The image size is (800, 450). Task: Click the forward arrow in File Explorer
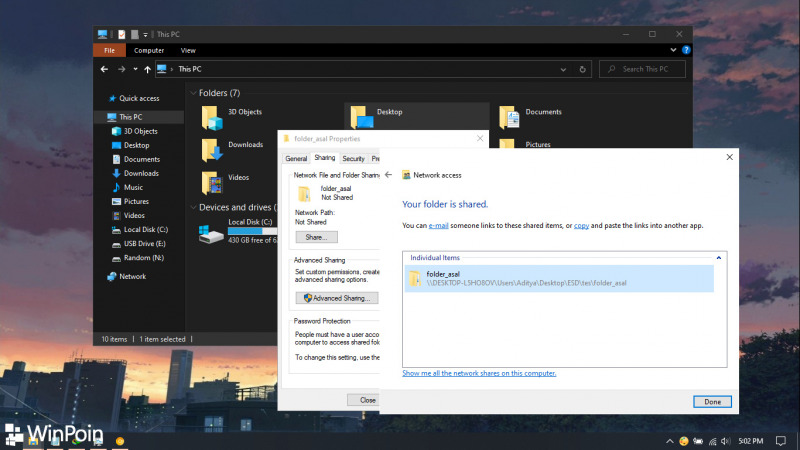tap(121, 69)
